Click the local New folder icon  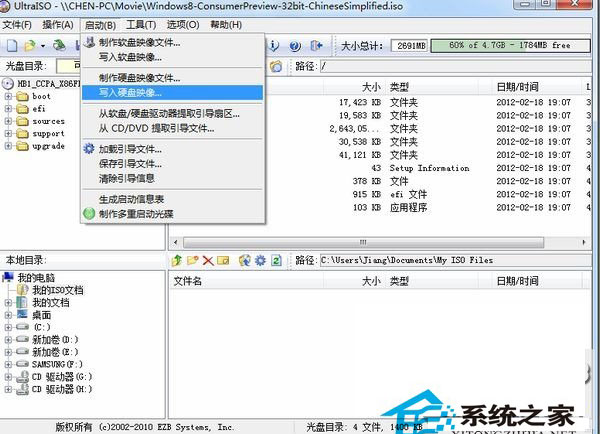click(x=192, y=261)
